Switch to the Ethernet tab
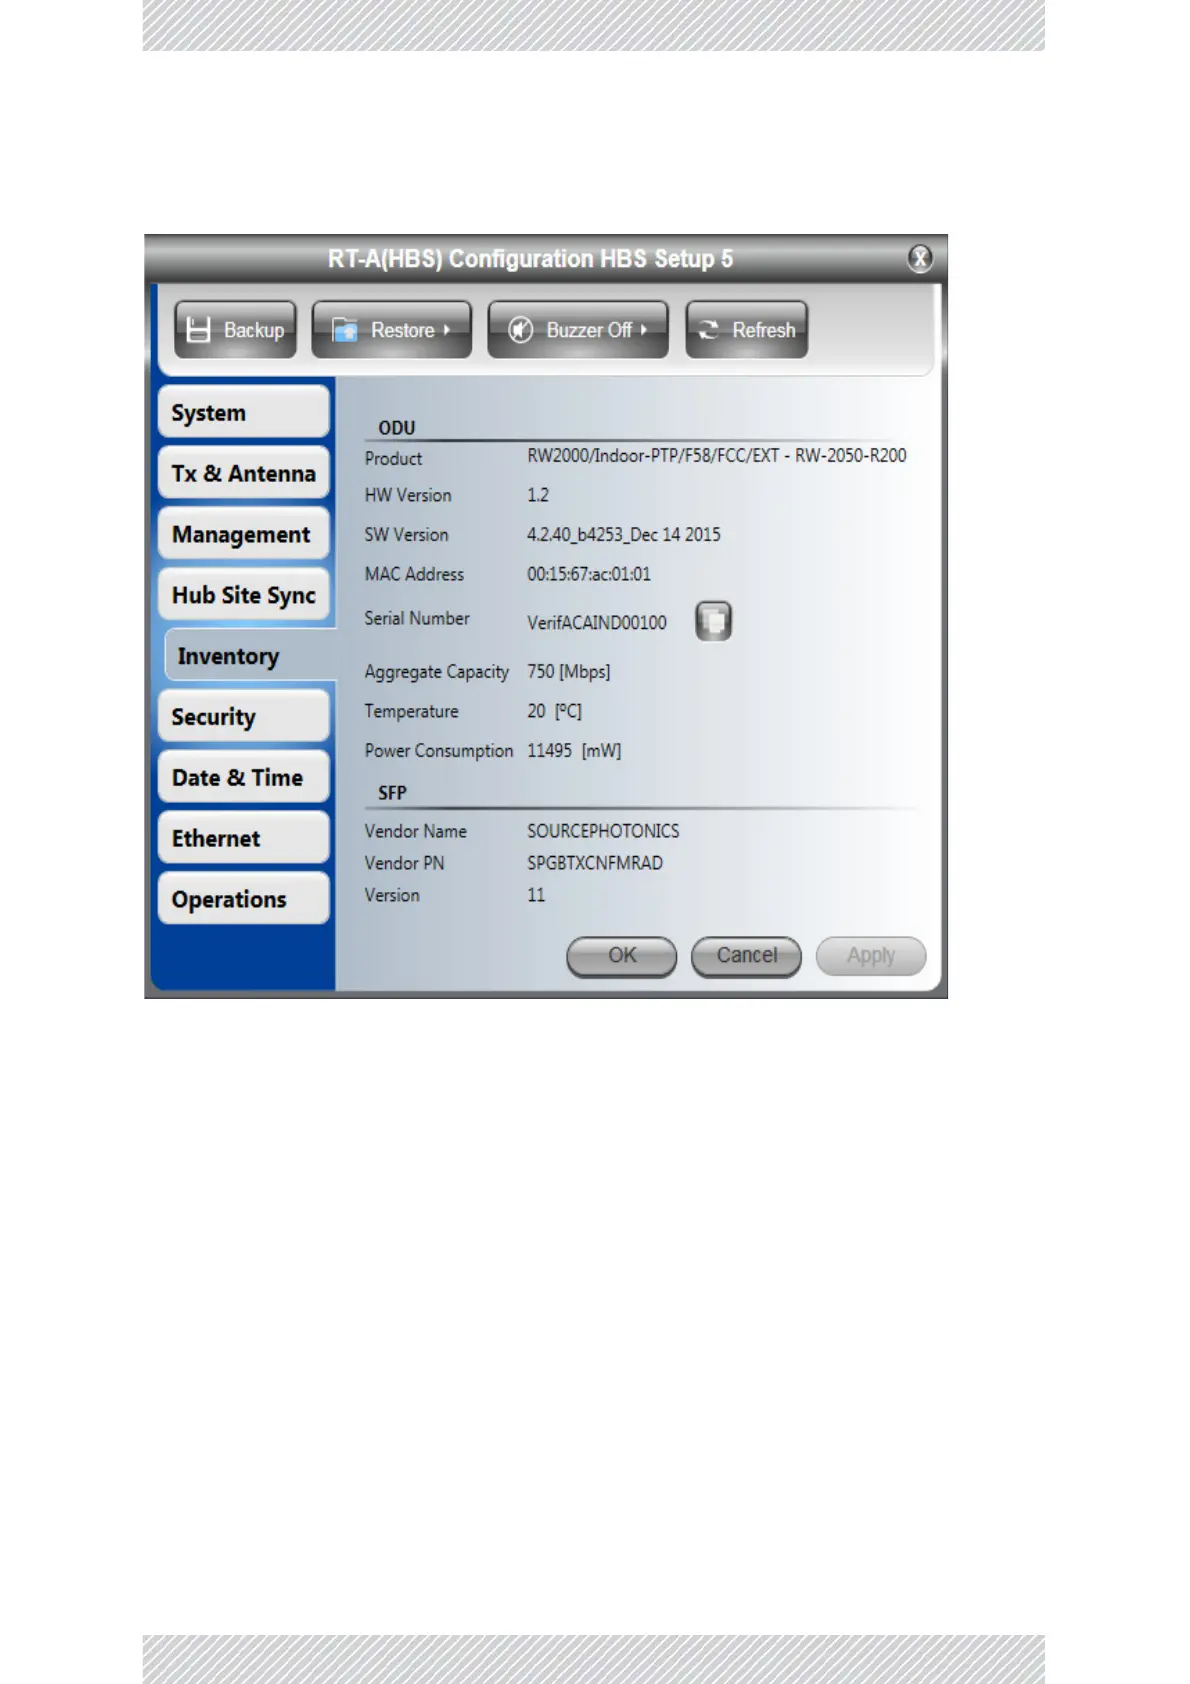The image size is (1190, 1684). coord(243,838)
